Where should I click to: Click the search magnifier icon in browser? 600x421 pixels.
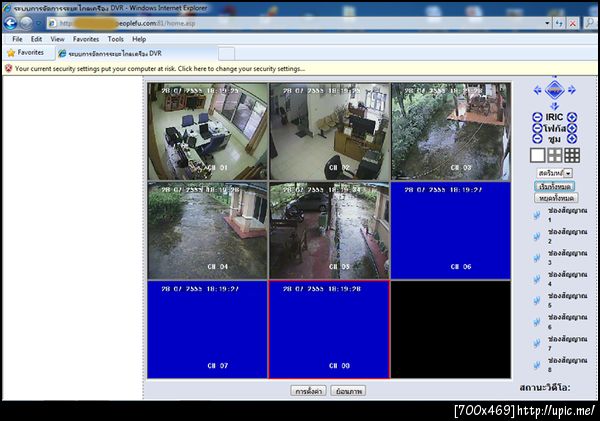click(590, 24)
